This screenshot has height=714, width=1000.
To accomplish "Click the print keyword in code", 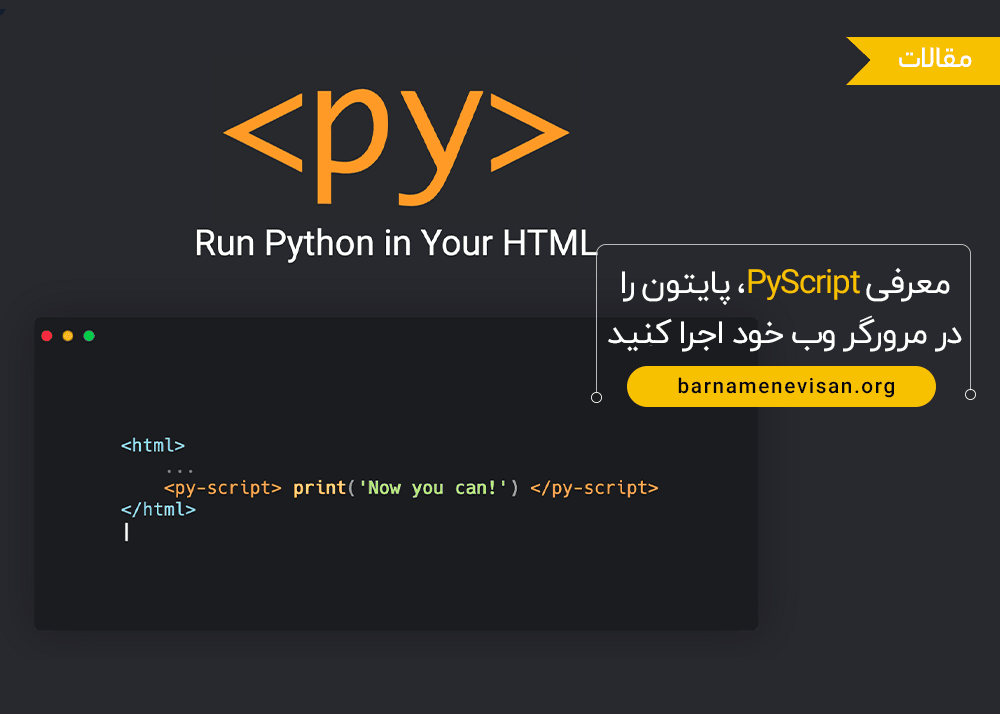I will point(320,488).
